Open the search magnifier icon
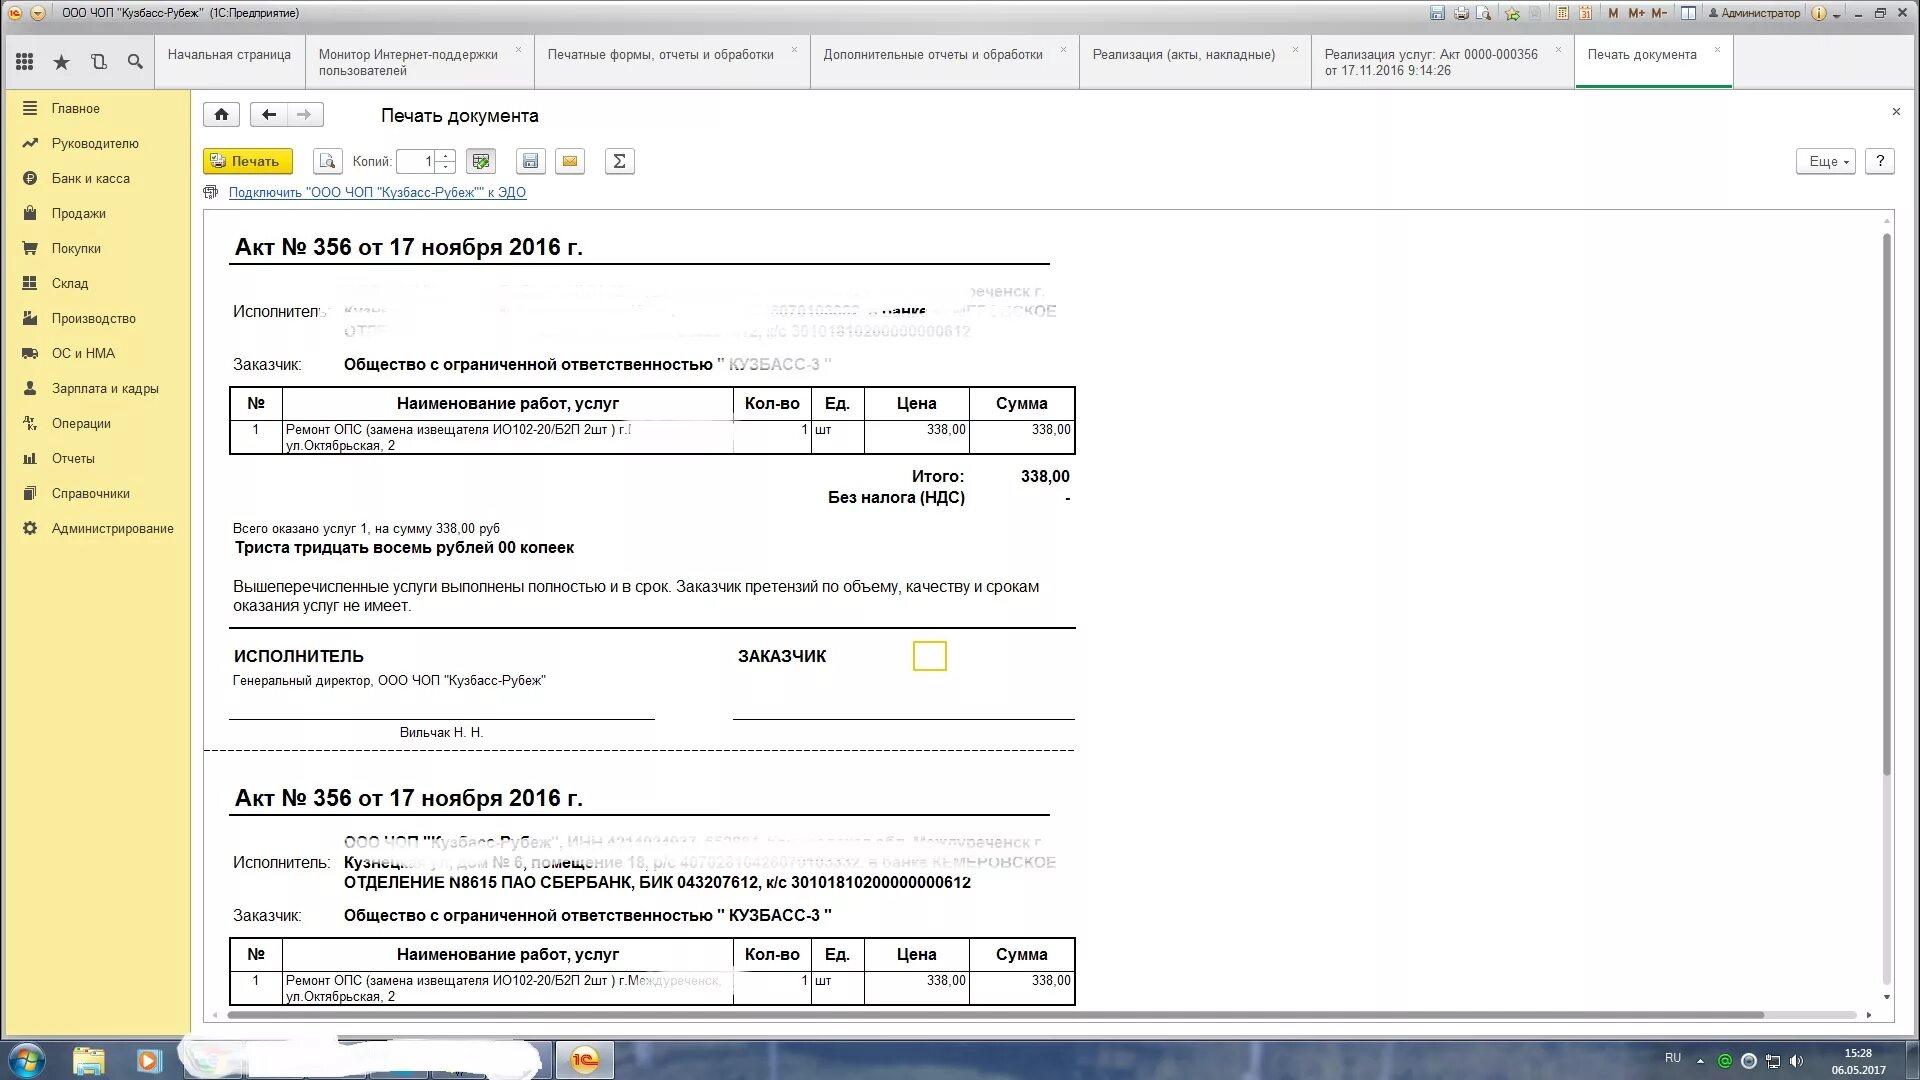 coord(135,62)
